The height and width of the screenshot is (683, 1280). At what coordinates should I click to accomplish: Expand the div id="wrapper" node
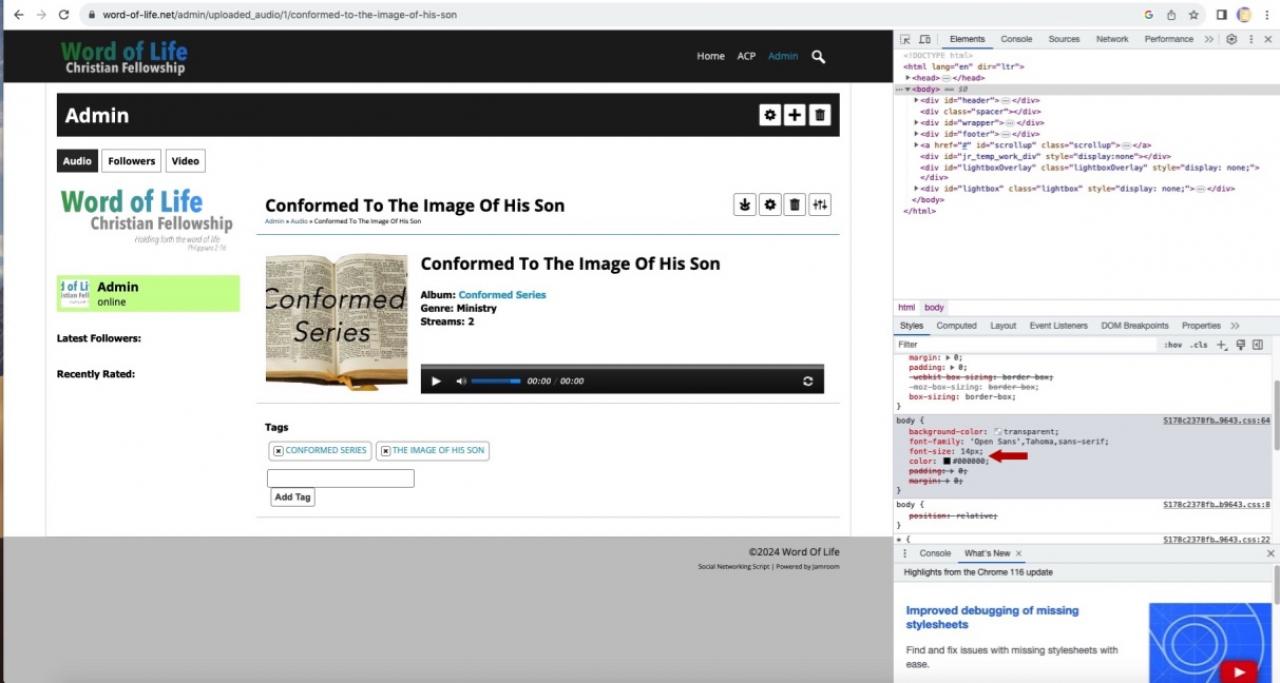tap(916, 123)
